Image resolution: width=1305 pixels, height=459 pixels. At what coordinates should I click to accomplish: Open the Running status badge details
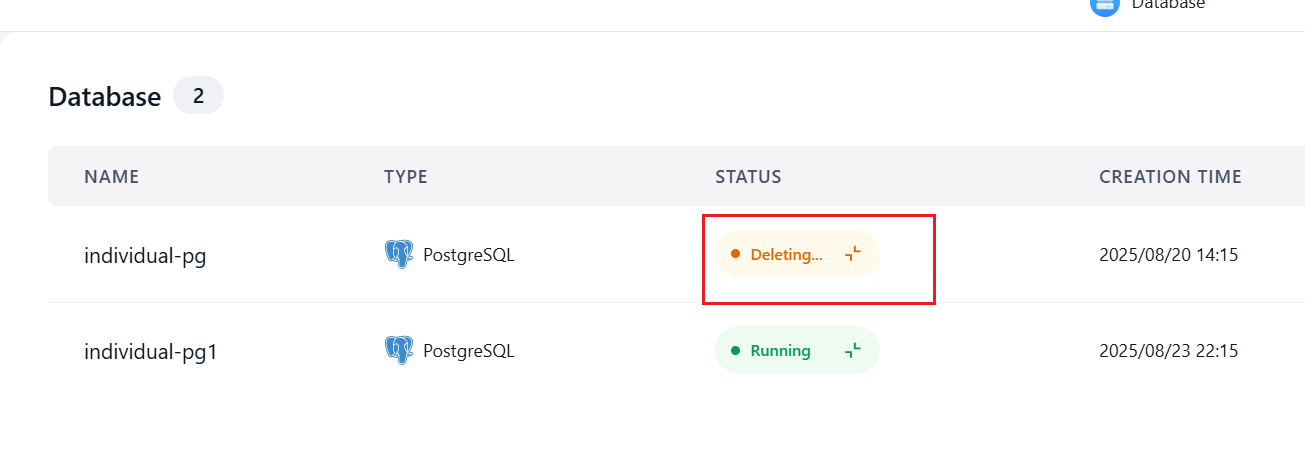[x=797, y=350]
